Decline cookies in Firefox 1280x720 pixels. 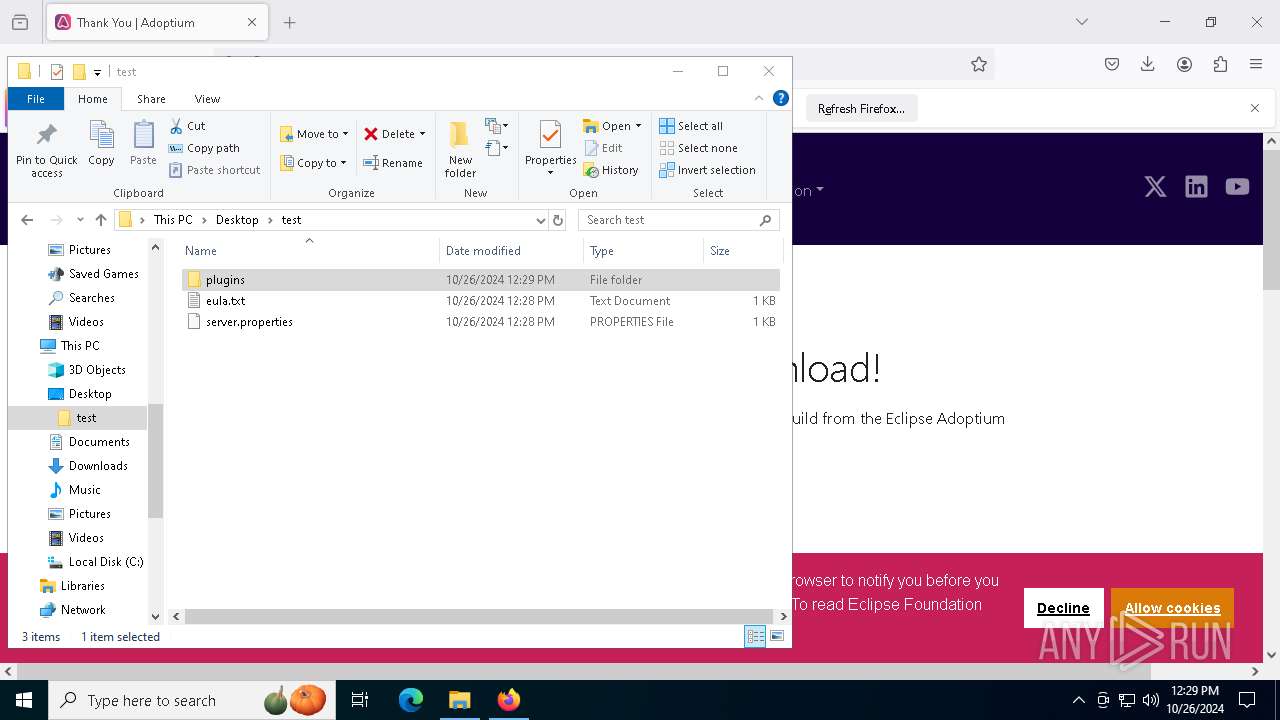(x=1063, y=608)
